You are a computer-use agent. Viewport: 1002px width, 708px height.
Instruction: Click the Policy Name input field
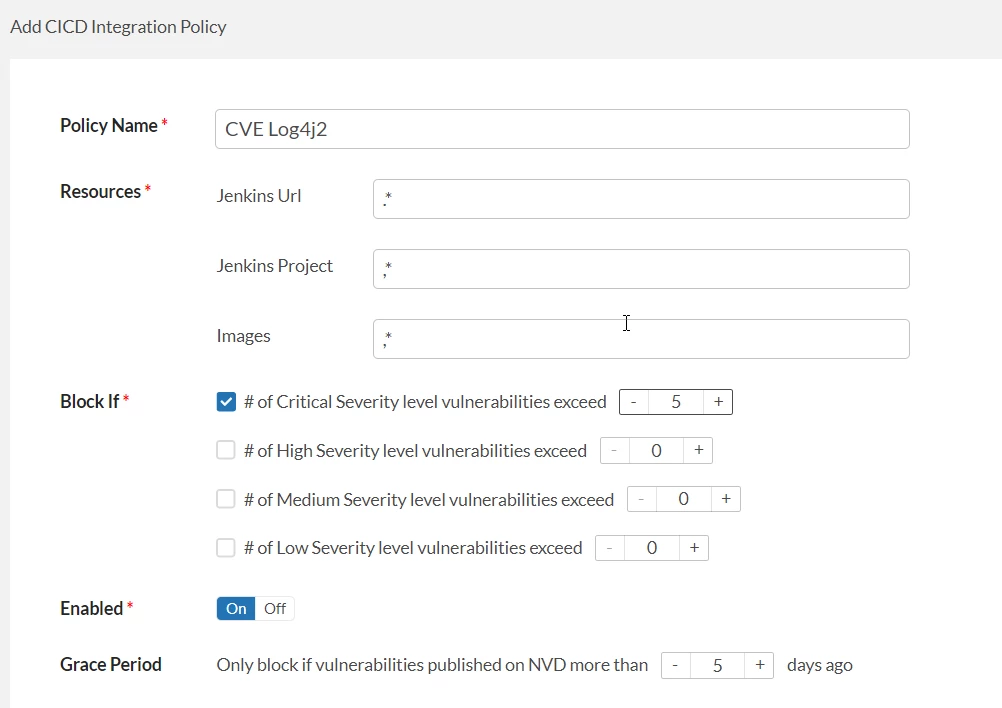562,129
